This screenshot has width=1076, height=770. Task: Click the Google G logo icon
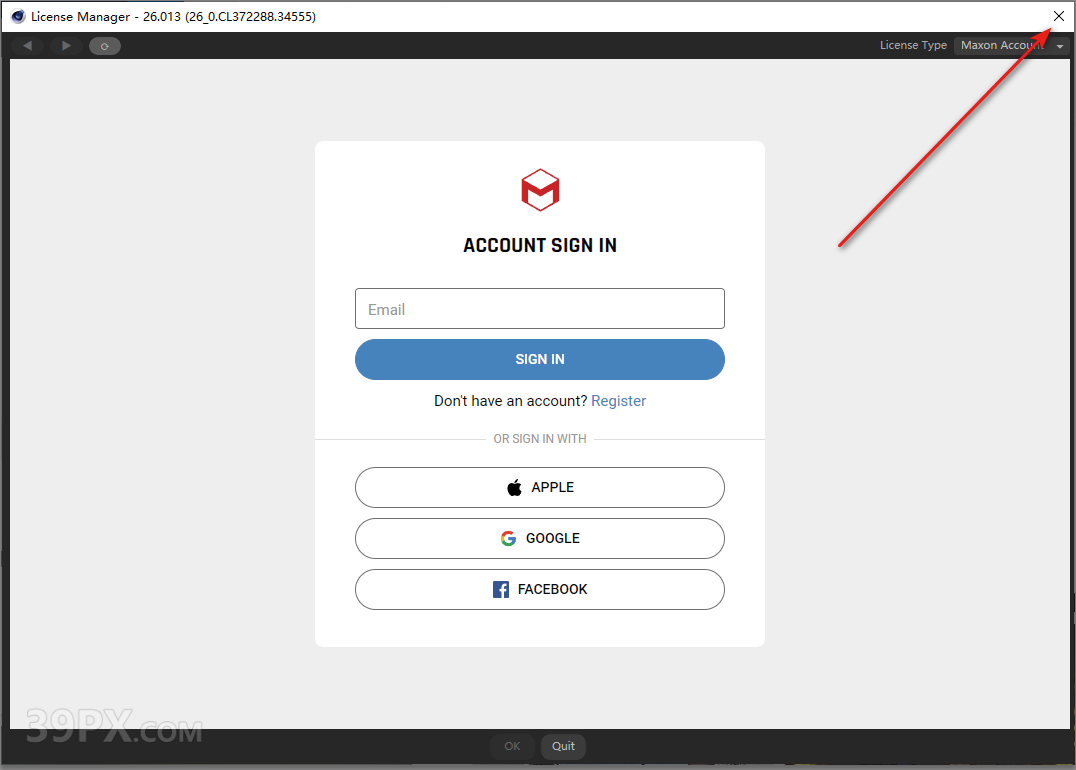(509, 539)
